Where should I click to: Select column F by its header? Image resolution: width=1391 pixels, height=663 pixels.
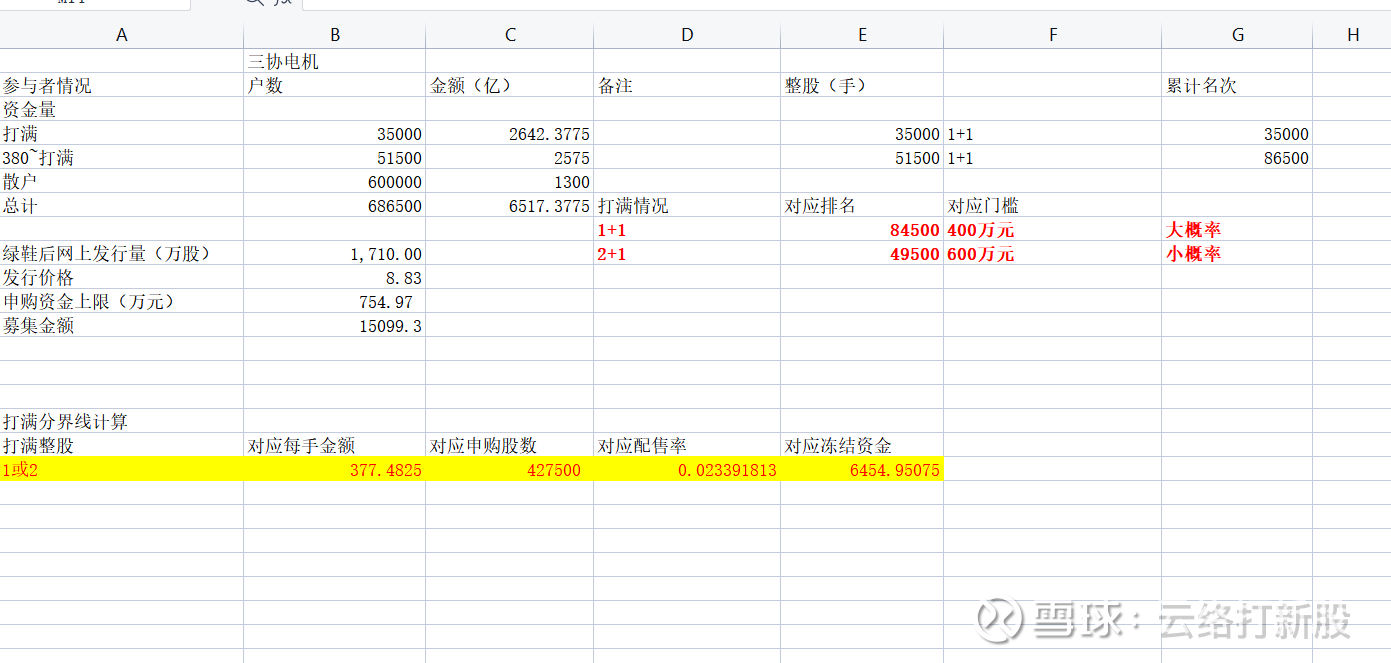click(1053, 35)
